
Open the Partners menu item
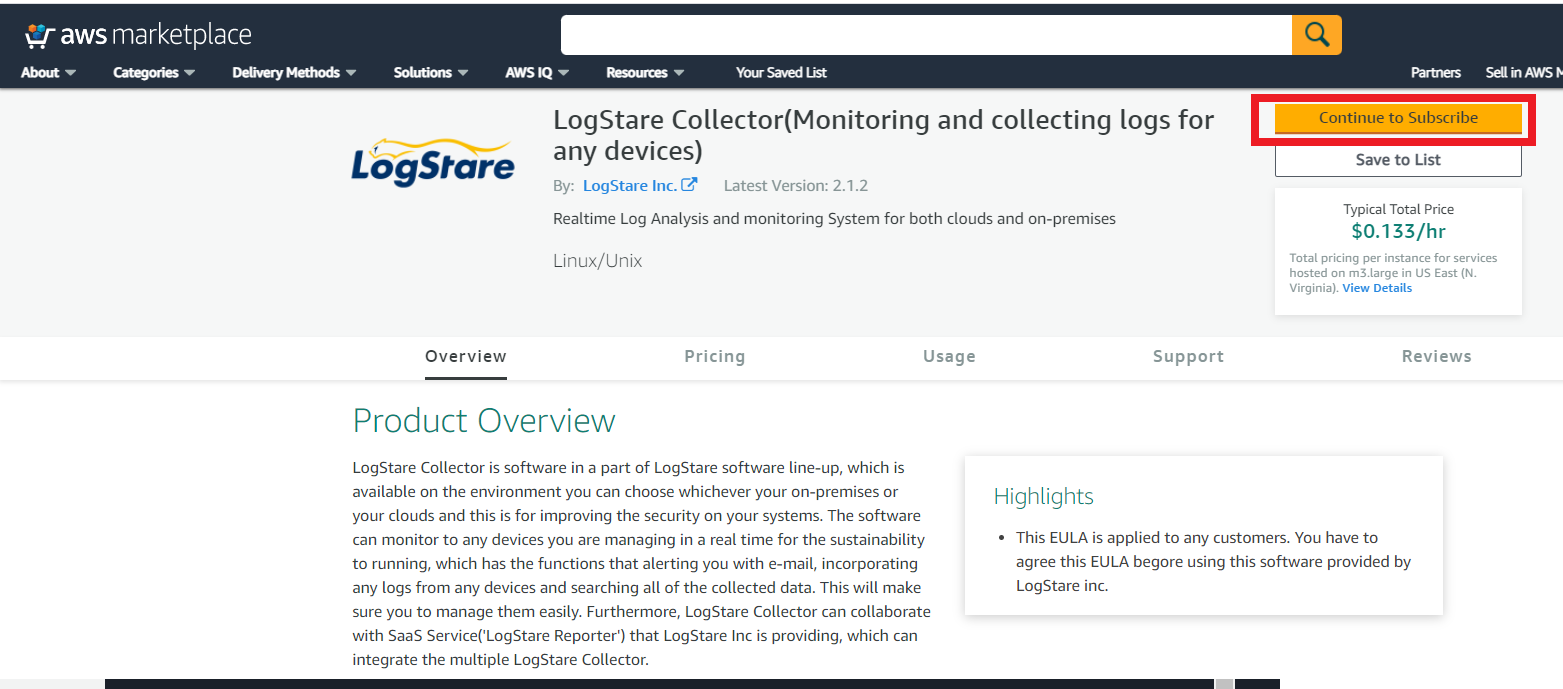click(x=1436, y=72)
